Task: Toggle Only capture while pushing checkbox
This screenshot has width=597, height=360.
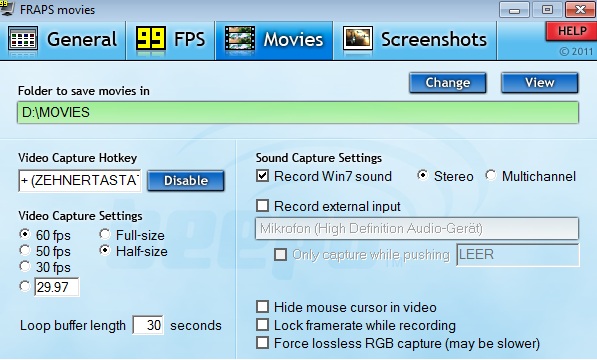Action: (281, 254)
